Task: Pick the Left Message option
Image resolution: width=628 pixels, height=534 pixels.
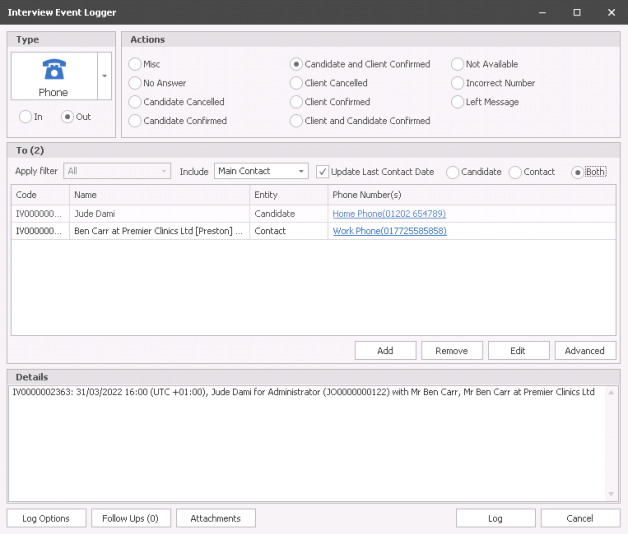Action: coord(458,102)
